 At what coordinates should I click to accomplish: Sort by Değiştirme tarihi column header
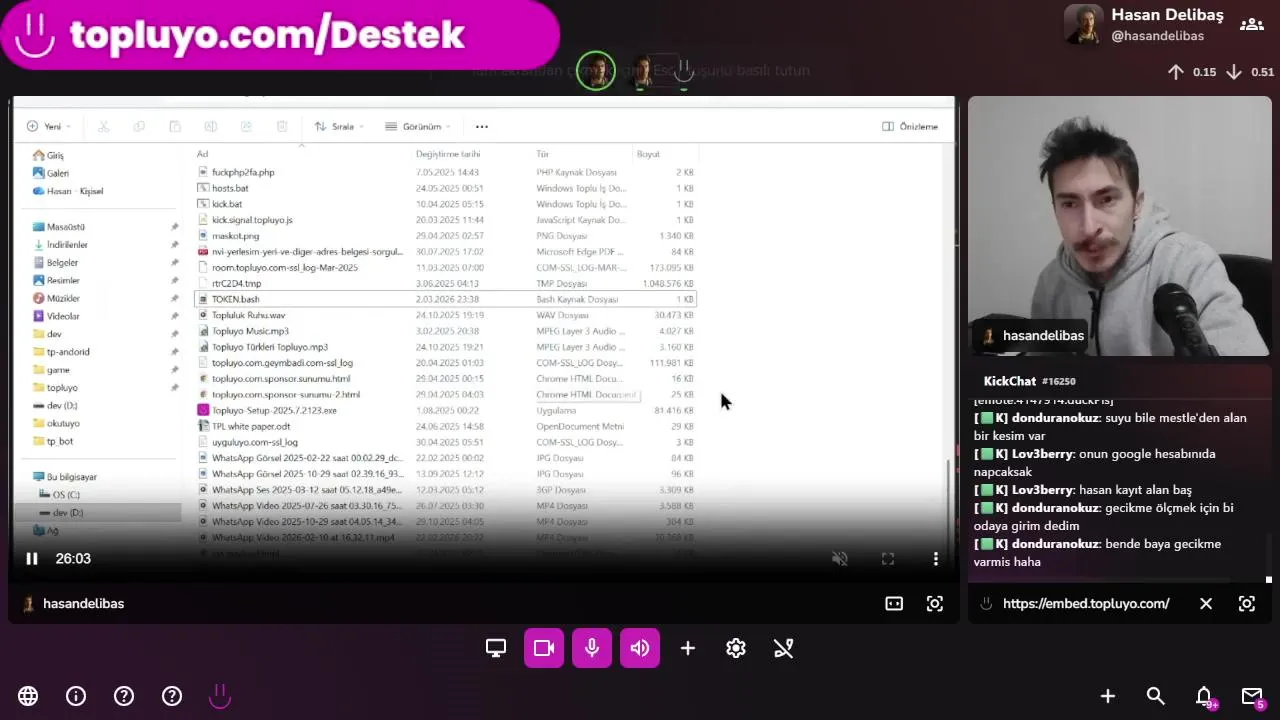[x=448, y=154]
